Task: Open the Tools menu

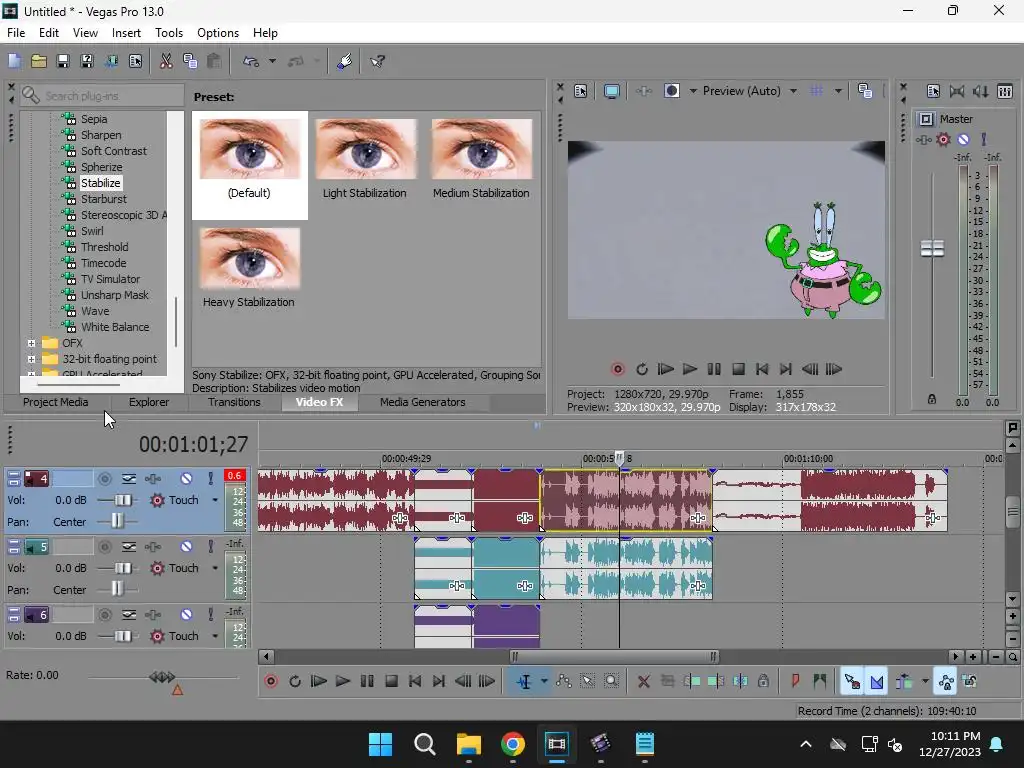Action: [168, 33]
